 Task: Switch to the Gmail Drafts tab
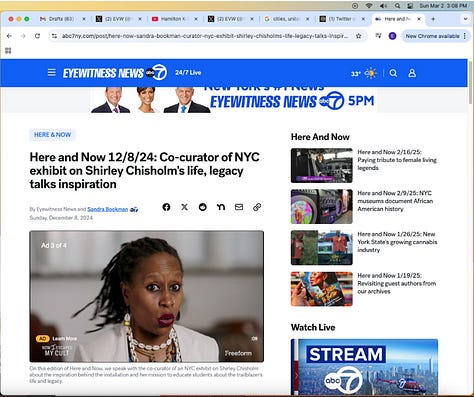pos(62,19)
